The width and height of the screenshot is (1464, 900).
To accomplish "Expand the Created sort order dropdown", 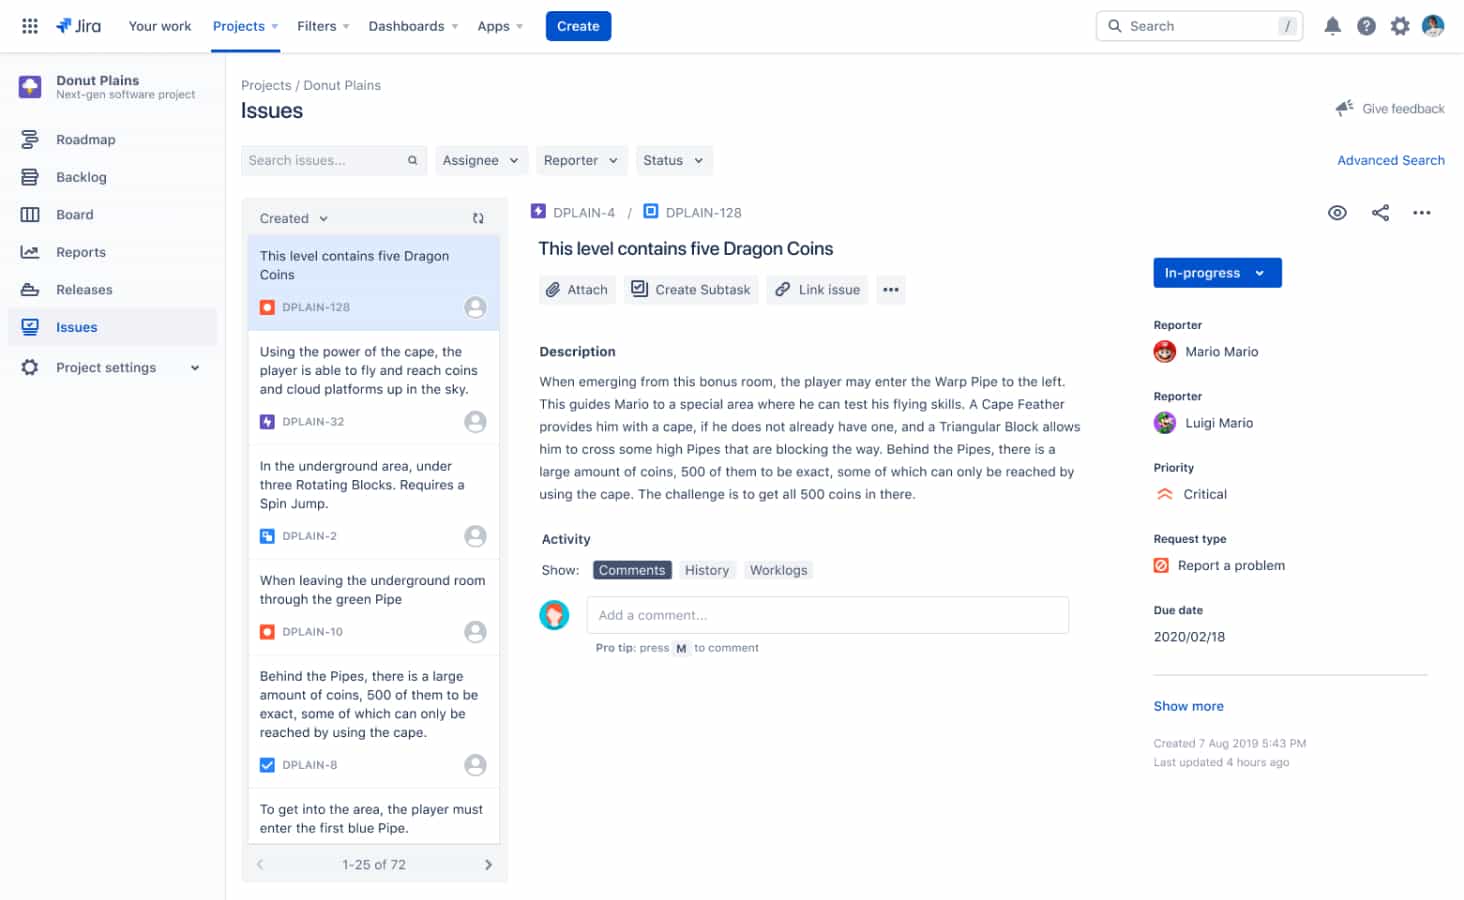I will [x=291, y=217].
